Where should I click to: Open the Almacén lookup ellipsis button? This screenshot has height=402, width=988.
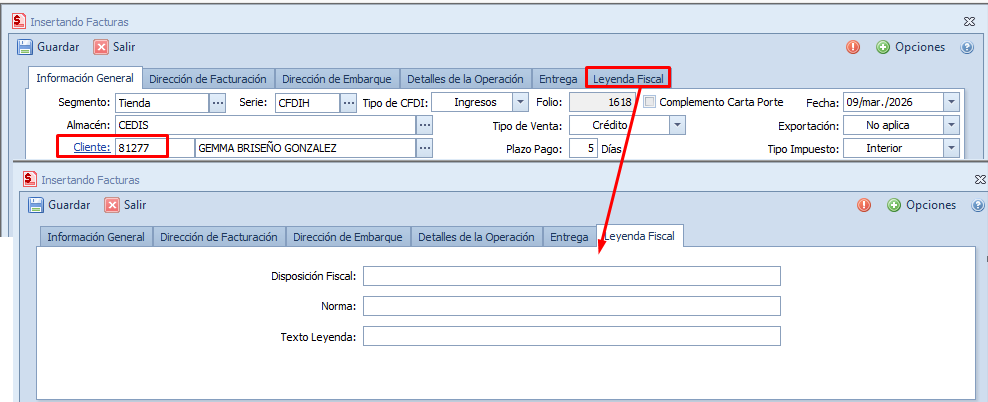coord(425,125)
